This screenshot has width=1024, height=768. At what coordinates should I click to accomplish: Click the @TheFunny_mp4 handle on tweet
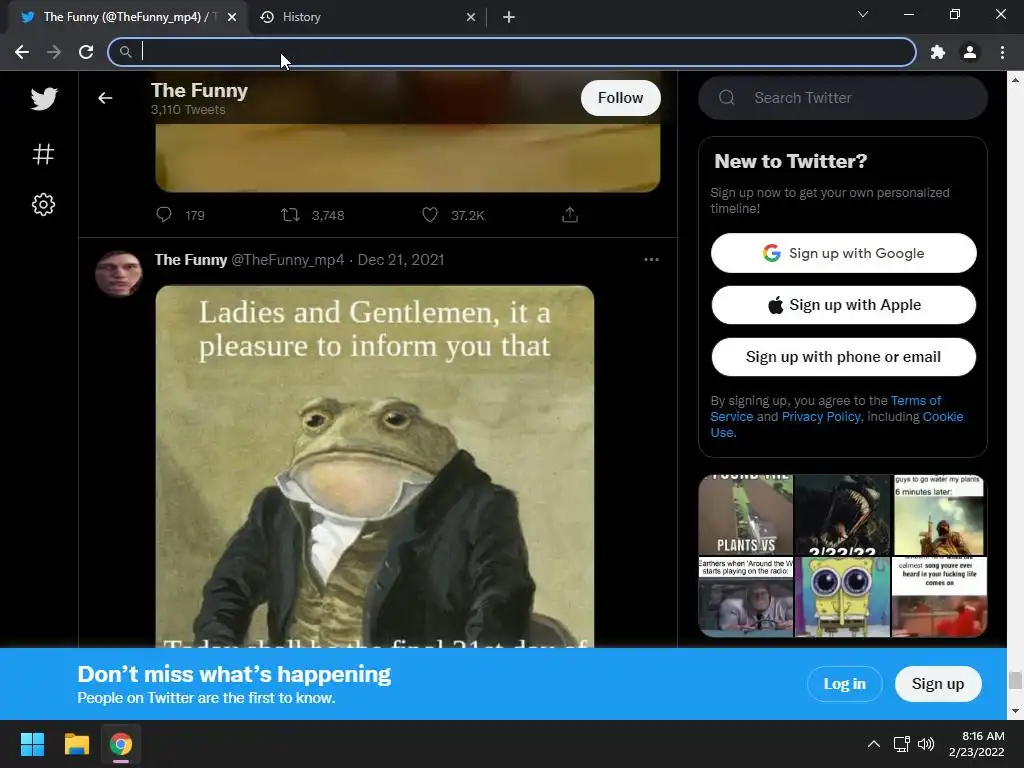point(287,260)
